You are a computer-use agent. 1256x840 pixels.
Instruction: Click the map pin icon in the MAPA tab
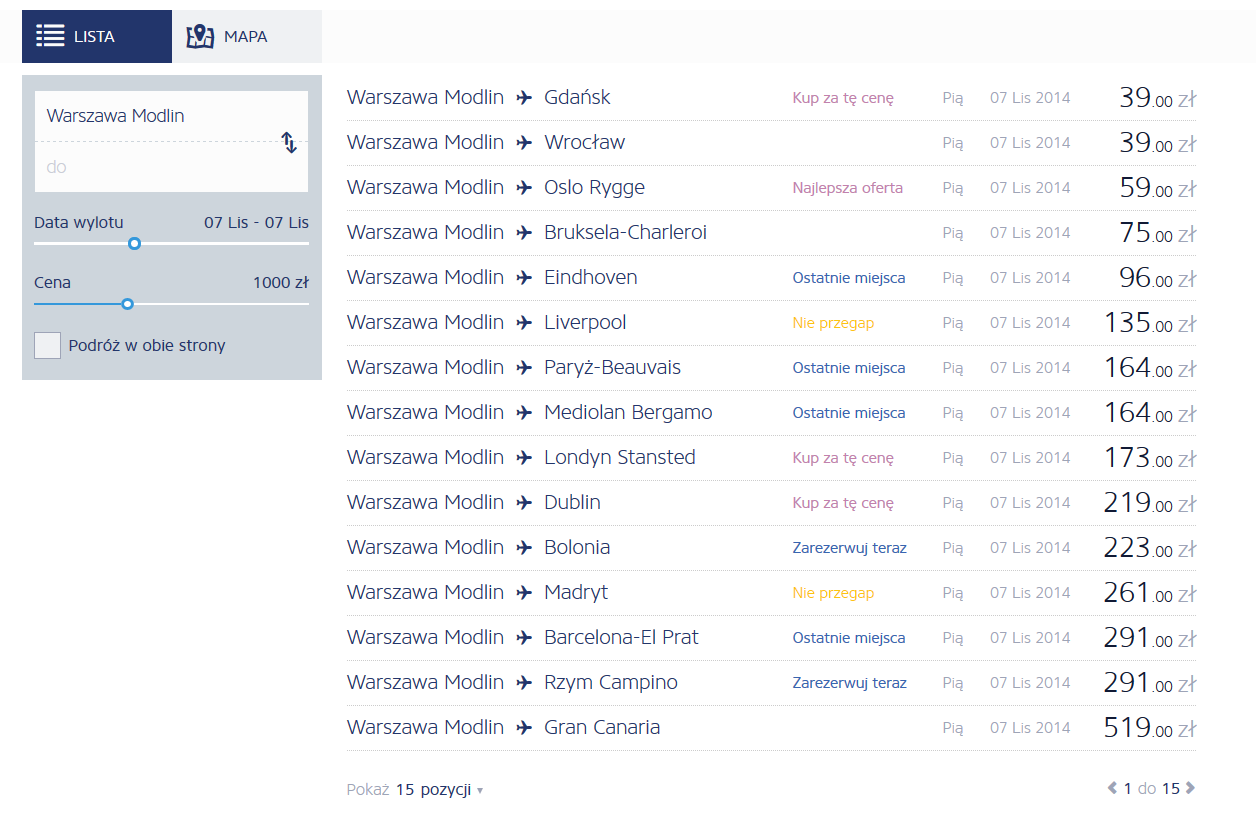(x=201, y=36)
